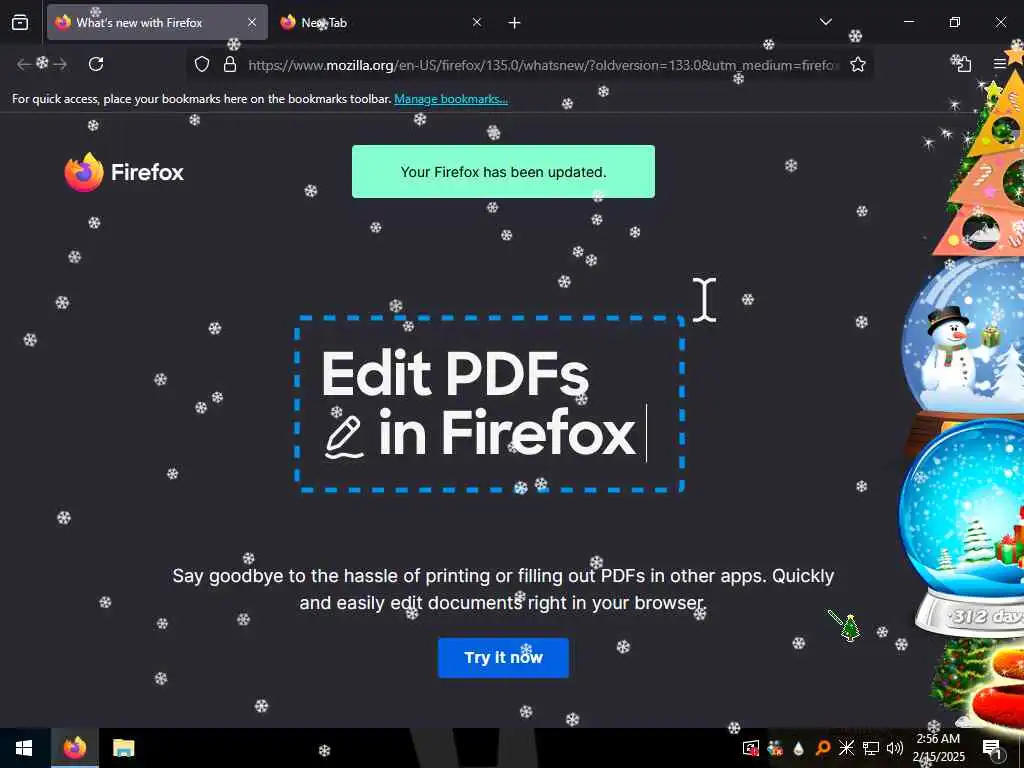Viewport: 1024px width, 768px height.
Task: Click the snowflake star tray icon
Action: tap(846, 748)
